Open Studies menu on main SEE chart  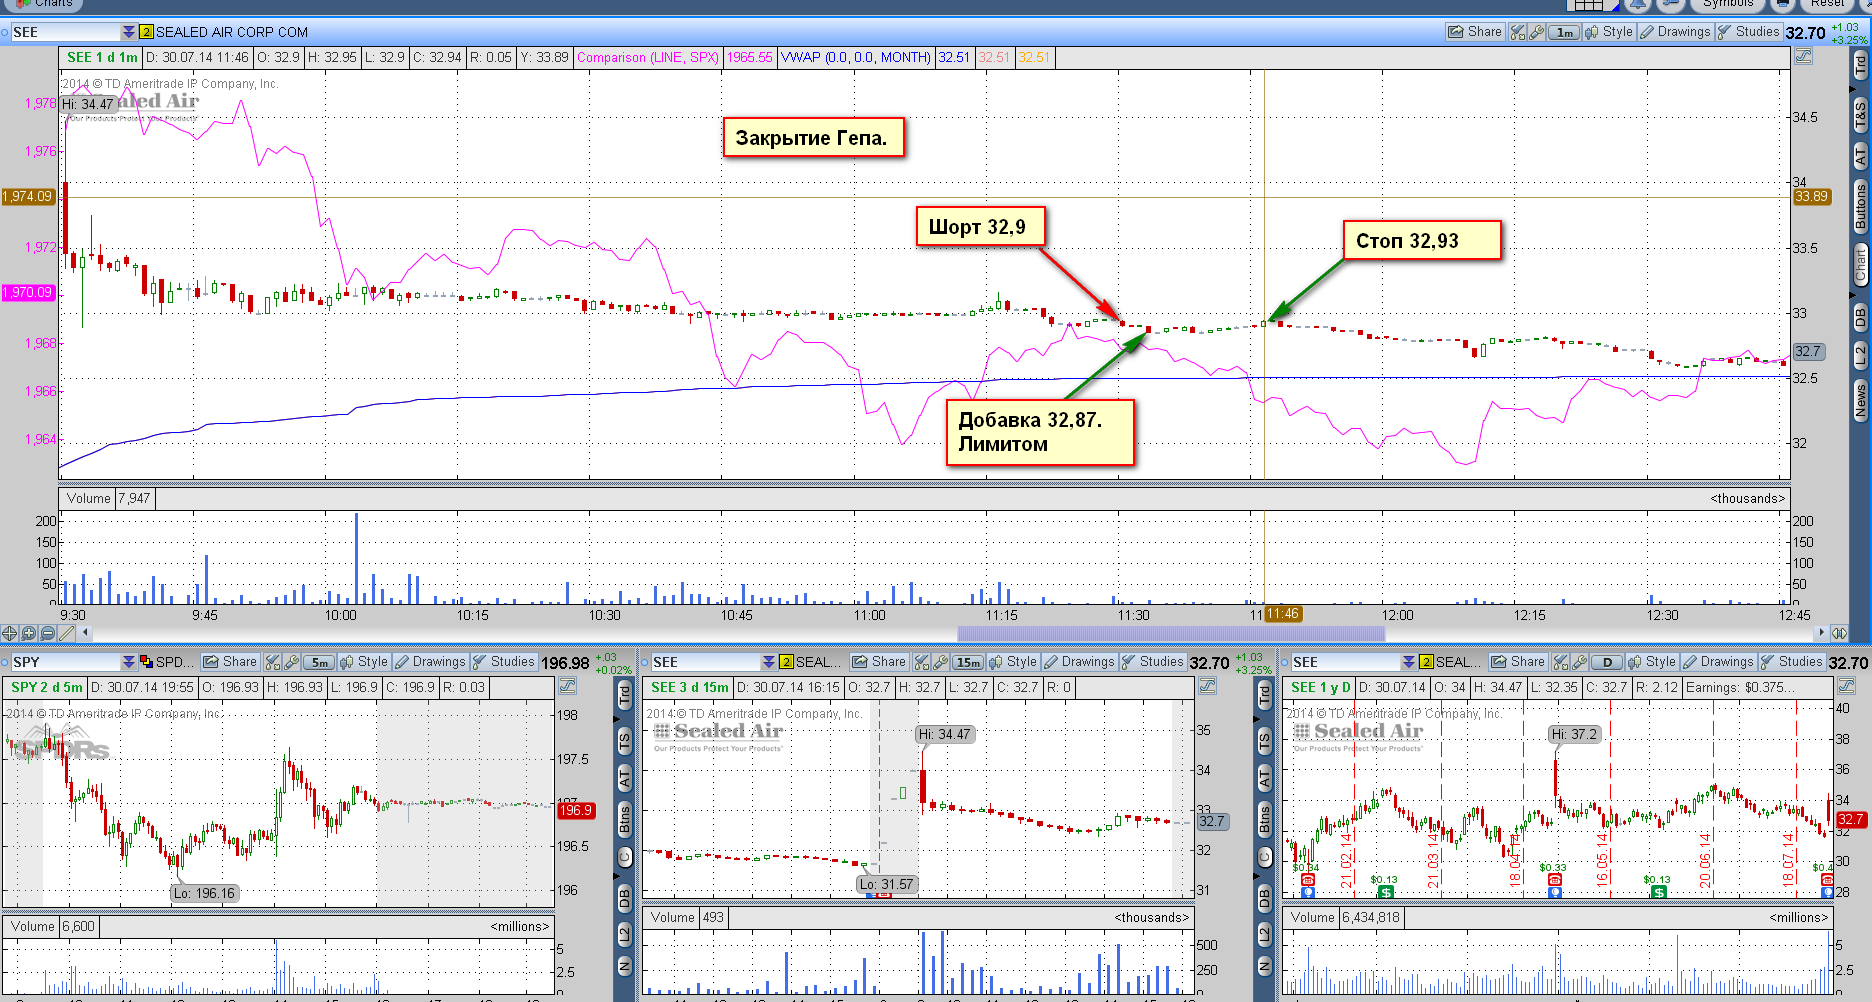(x=1748, y=32)
